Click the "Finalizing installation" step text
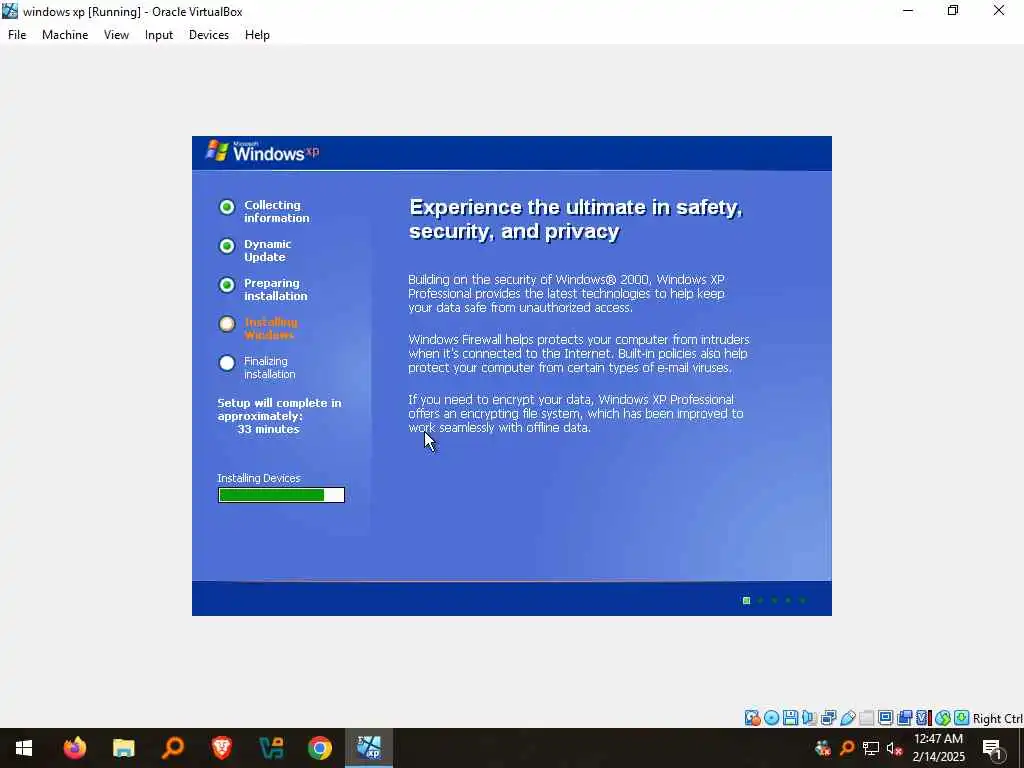The image size is (1024, 768). click(269, 368)
